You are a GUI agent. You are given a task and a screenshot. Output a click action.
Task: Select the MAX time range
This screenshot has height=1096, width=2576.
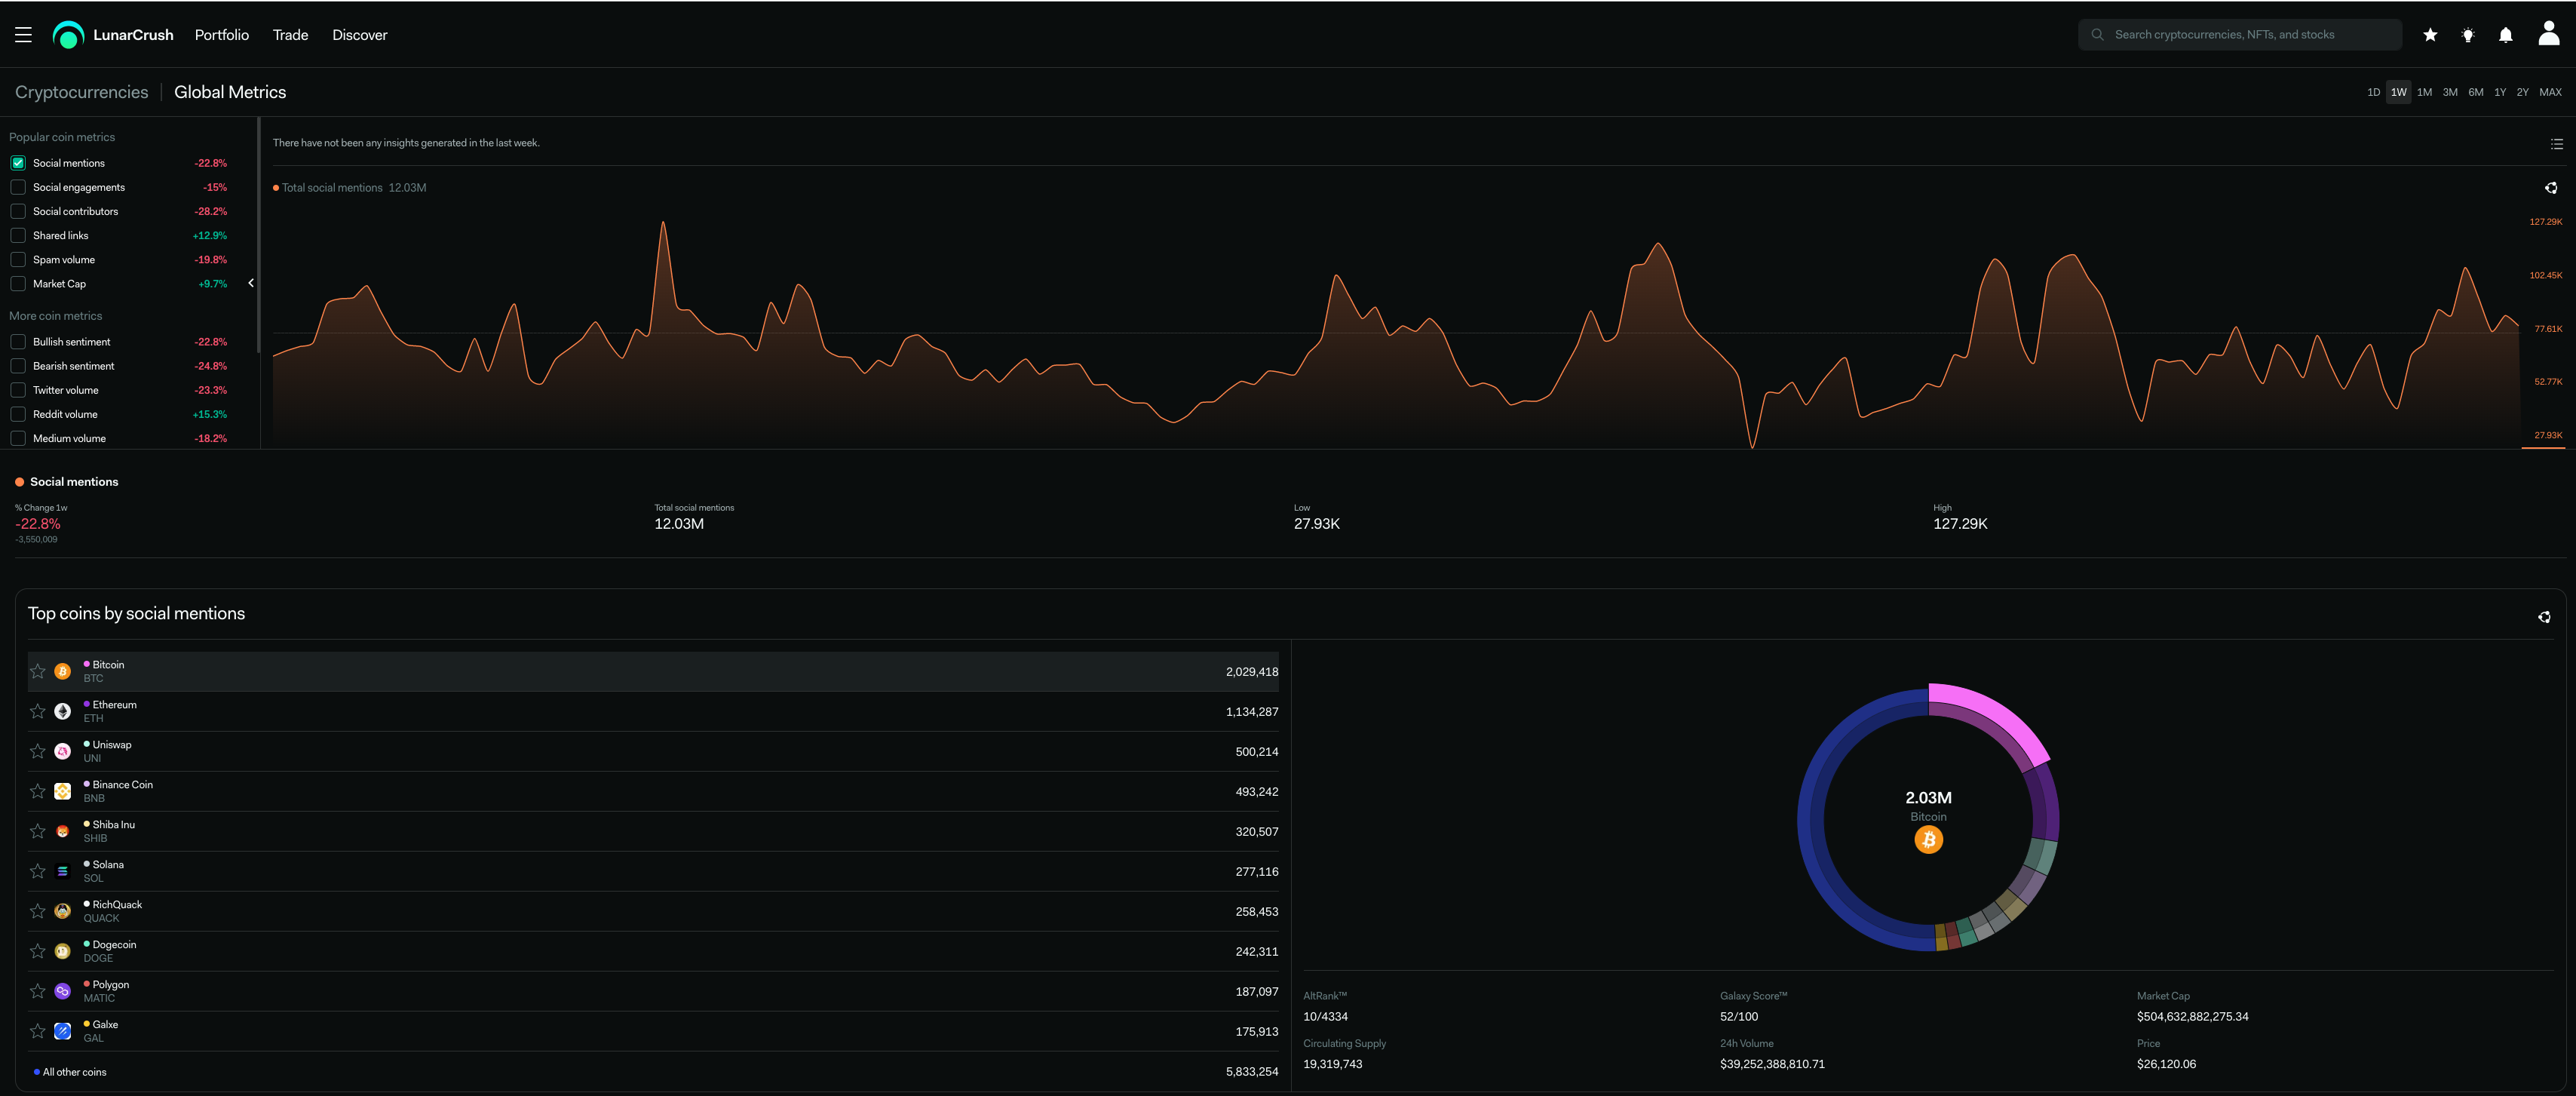[2550, 92]
